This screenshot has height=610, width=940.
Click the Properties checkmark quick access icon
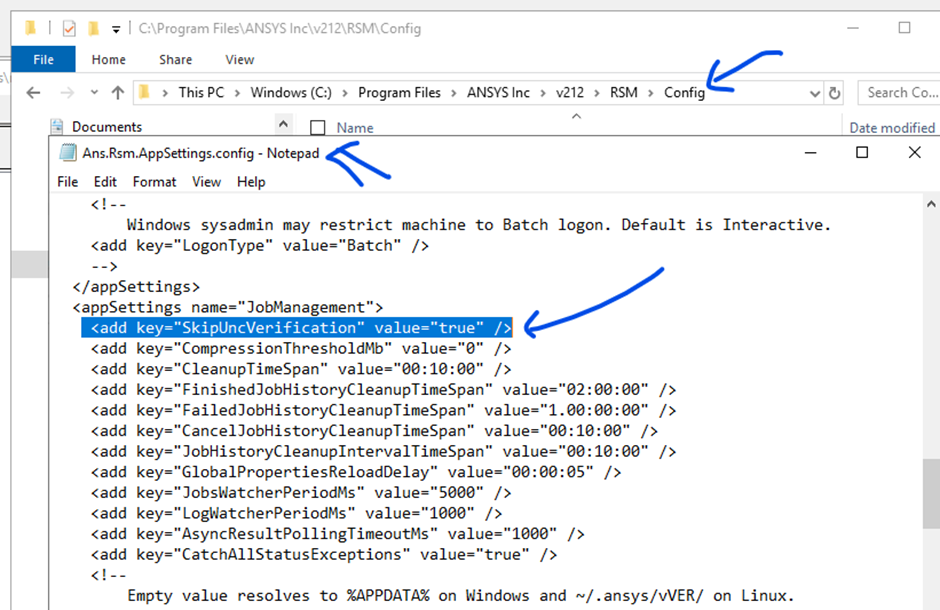pos(69,28)
